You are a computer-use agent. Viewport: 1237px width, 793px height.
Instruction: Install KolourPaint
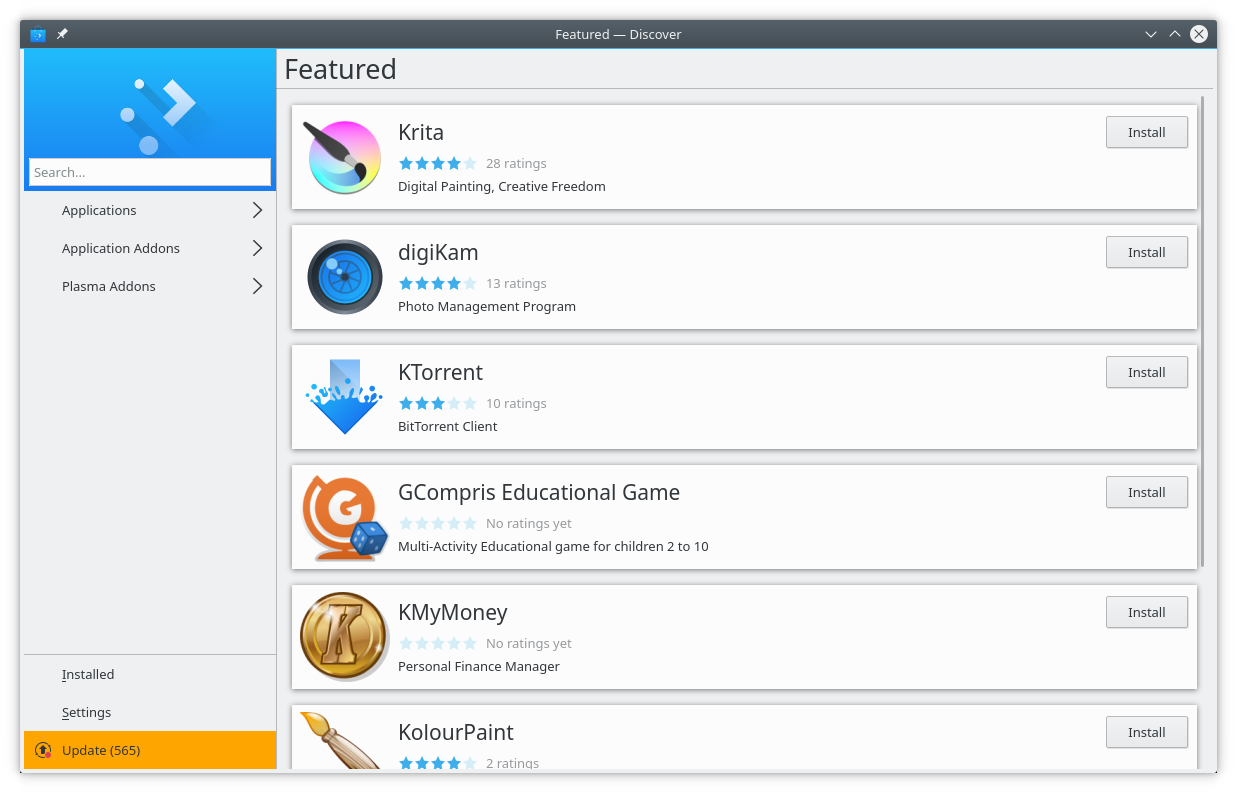[x=1147, y=732]
